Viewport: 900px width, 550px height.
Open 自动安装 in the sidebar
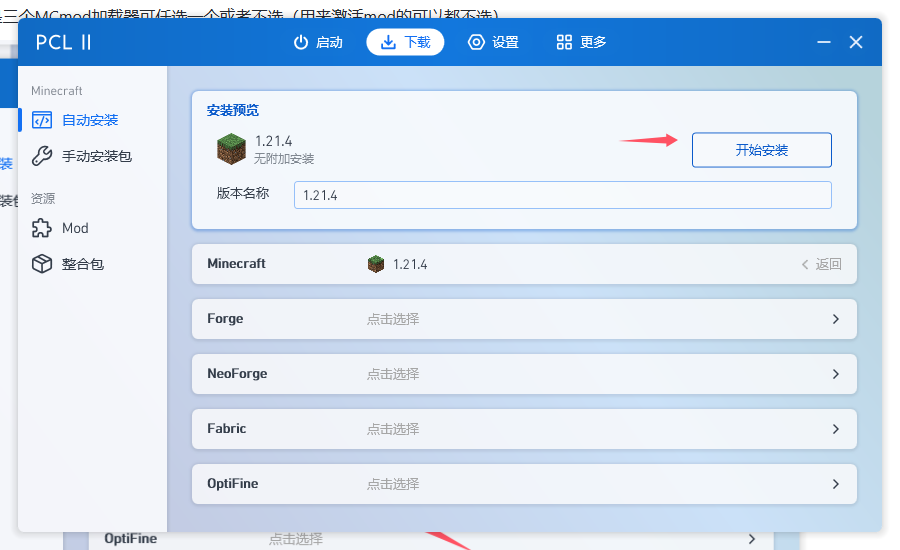tap(89, 120)
